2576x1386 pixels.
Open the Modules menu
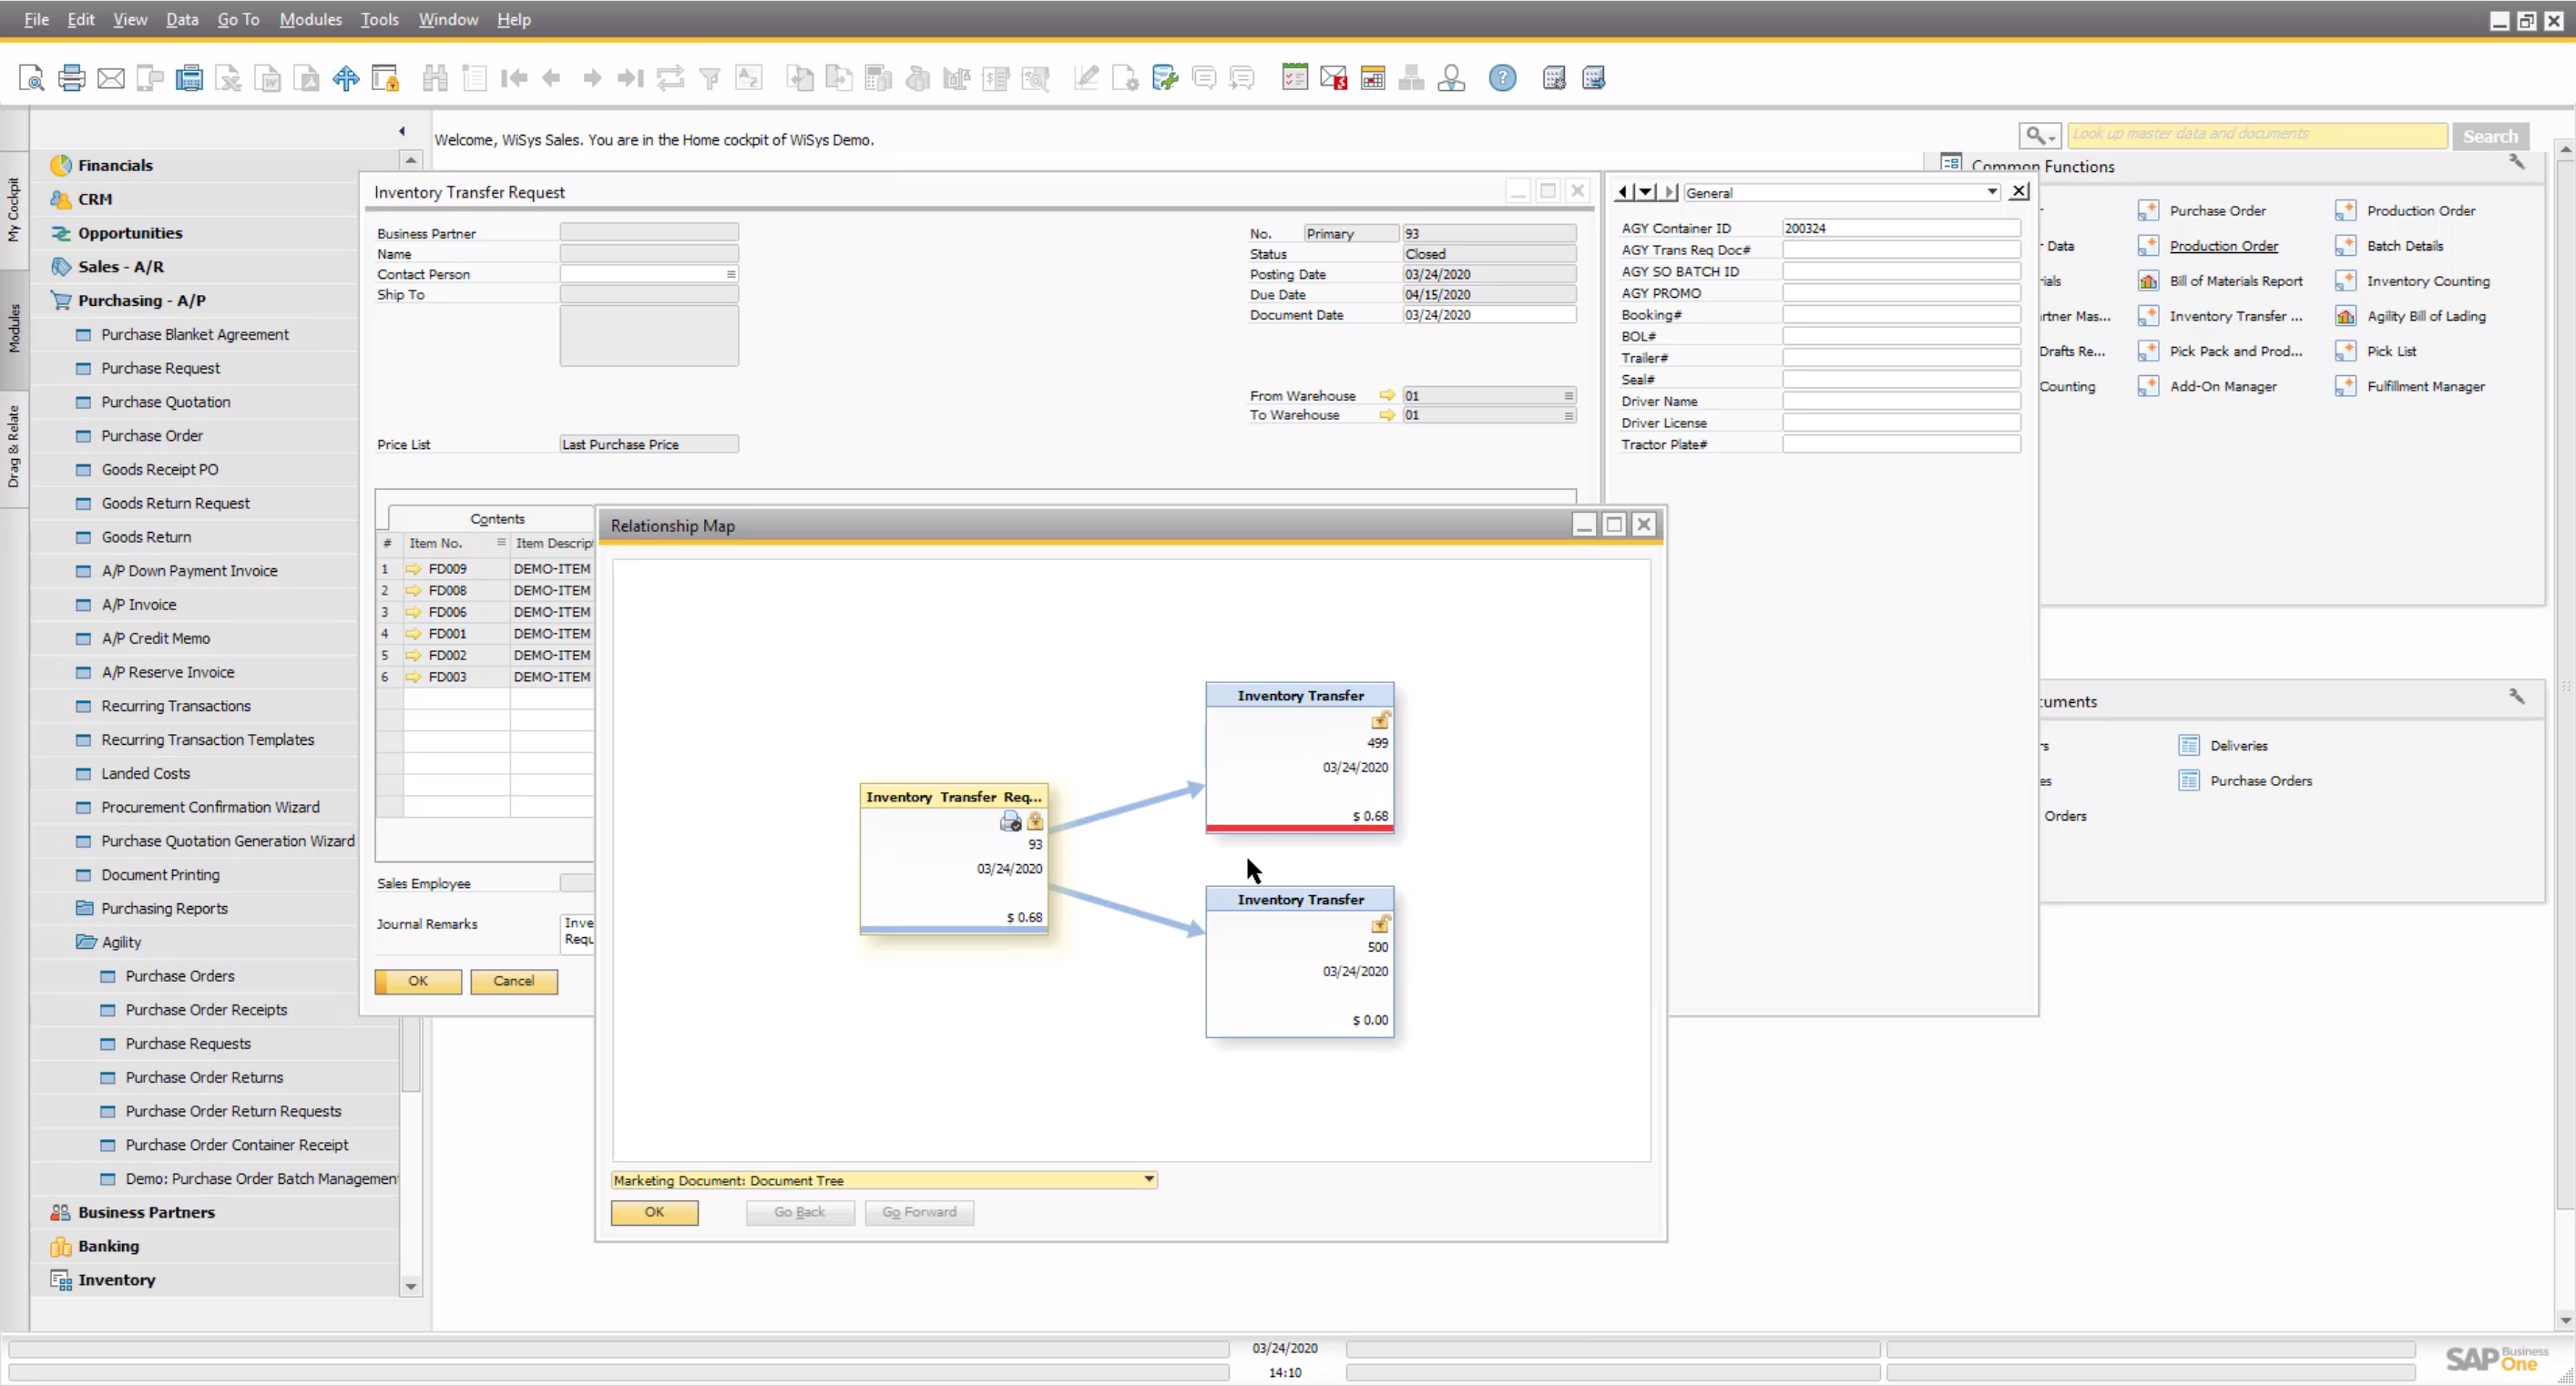[x=310, y=19]
